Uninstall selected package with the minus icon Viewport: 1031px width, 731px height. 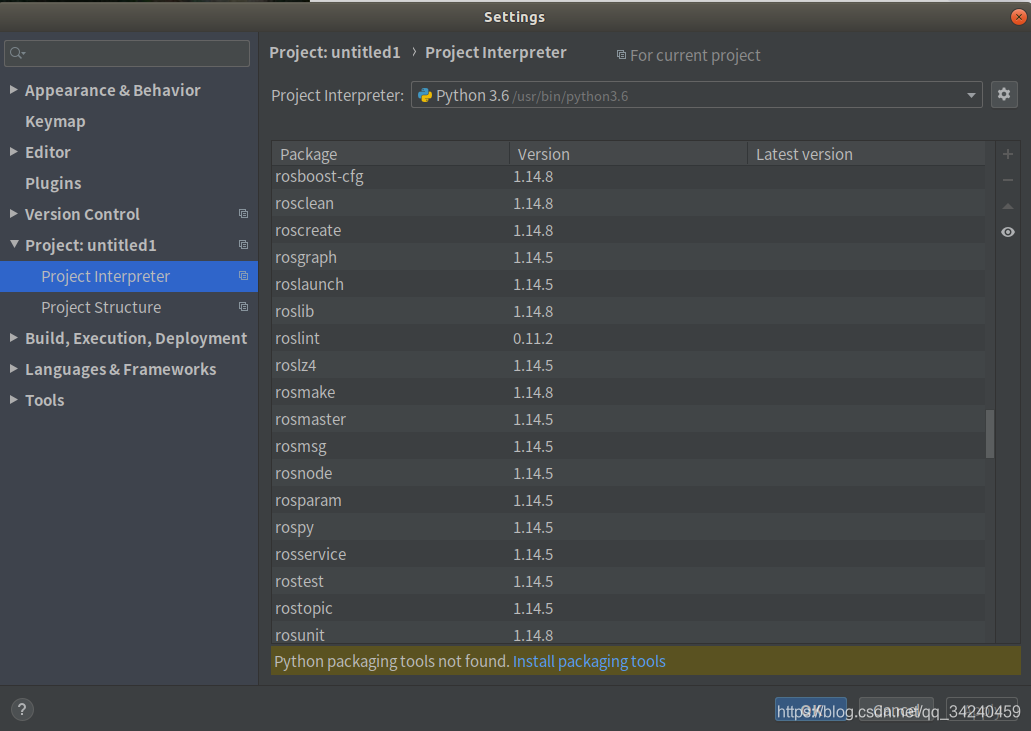[x=1008, y=180]
